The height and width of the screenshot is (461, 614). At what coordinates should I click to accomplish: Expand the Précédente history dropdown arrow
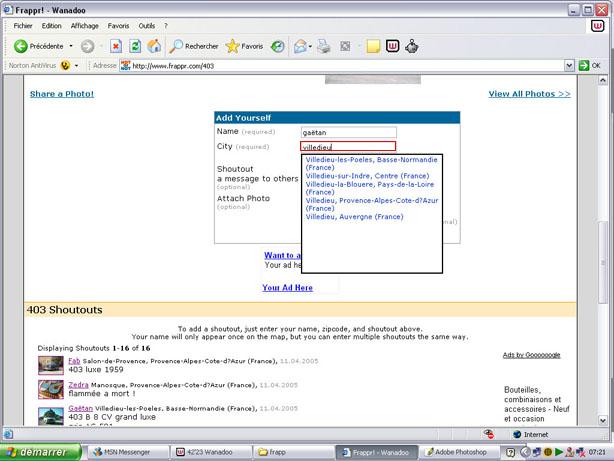click(x=73, y=46)
